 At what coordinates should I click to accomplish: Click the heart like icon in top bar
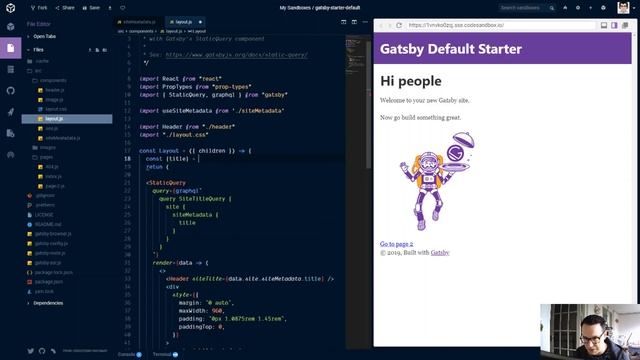point(122,8)
